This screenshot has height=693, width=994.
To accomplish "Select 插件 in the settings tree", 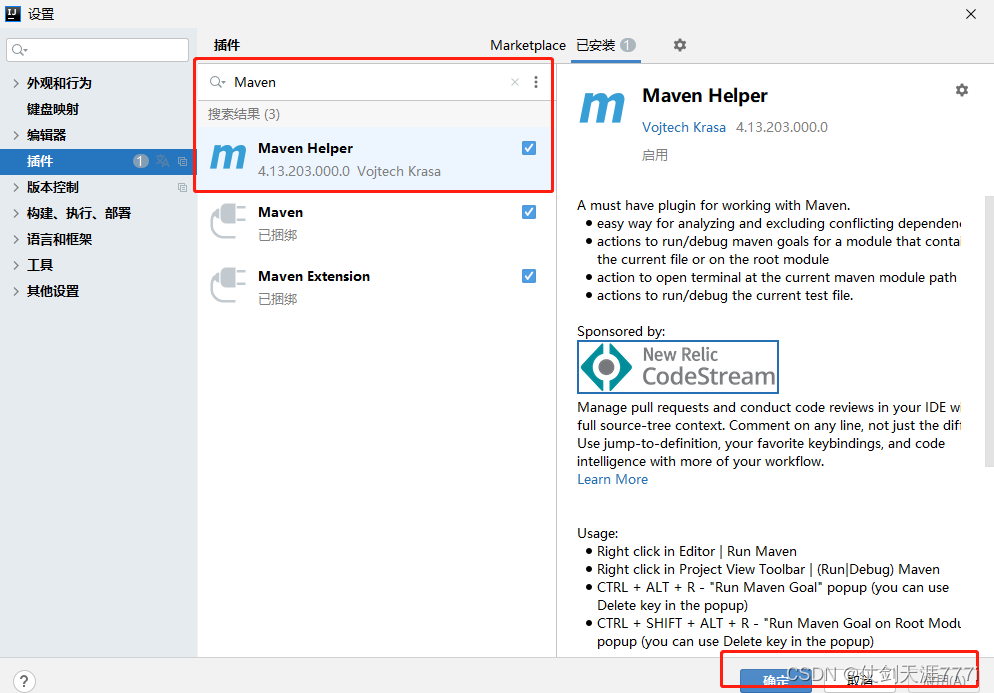I will [x=40, y=161].
